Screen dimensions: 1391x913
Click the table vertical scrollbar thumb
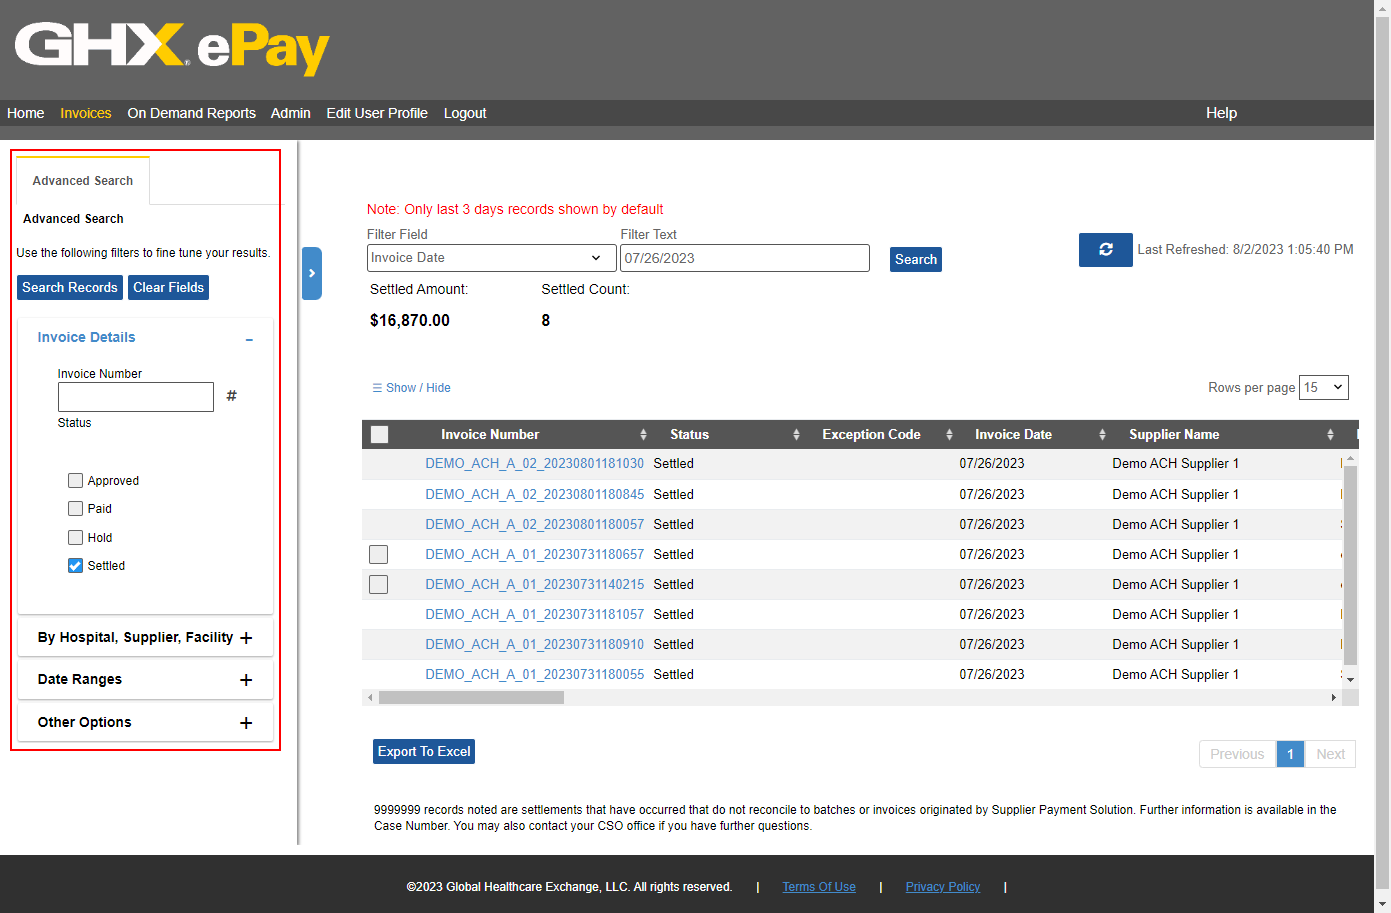[x=1350, y=565]
